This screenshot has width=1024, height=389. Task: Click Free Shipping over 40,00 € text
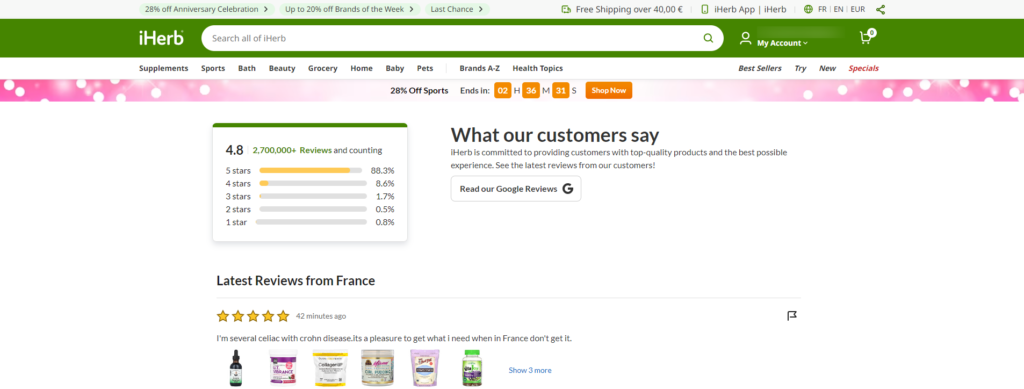[629, 9]
